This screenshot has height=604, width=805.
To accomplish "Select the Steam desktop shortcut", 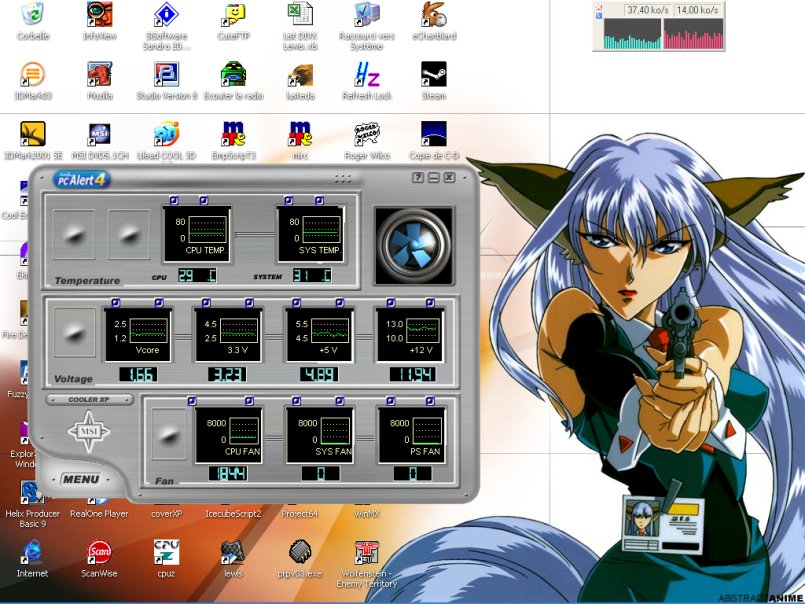I will 434,74.
